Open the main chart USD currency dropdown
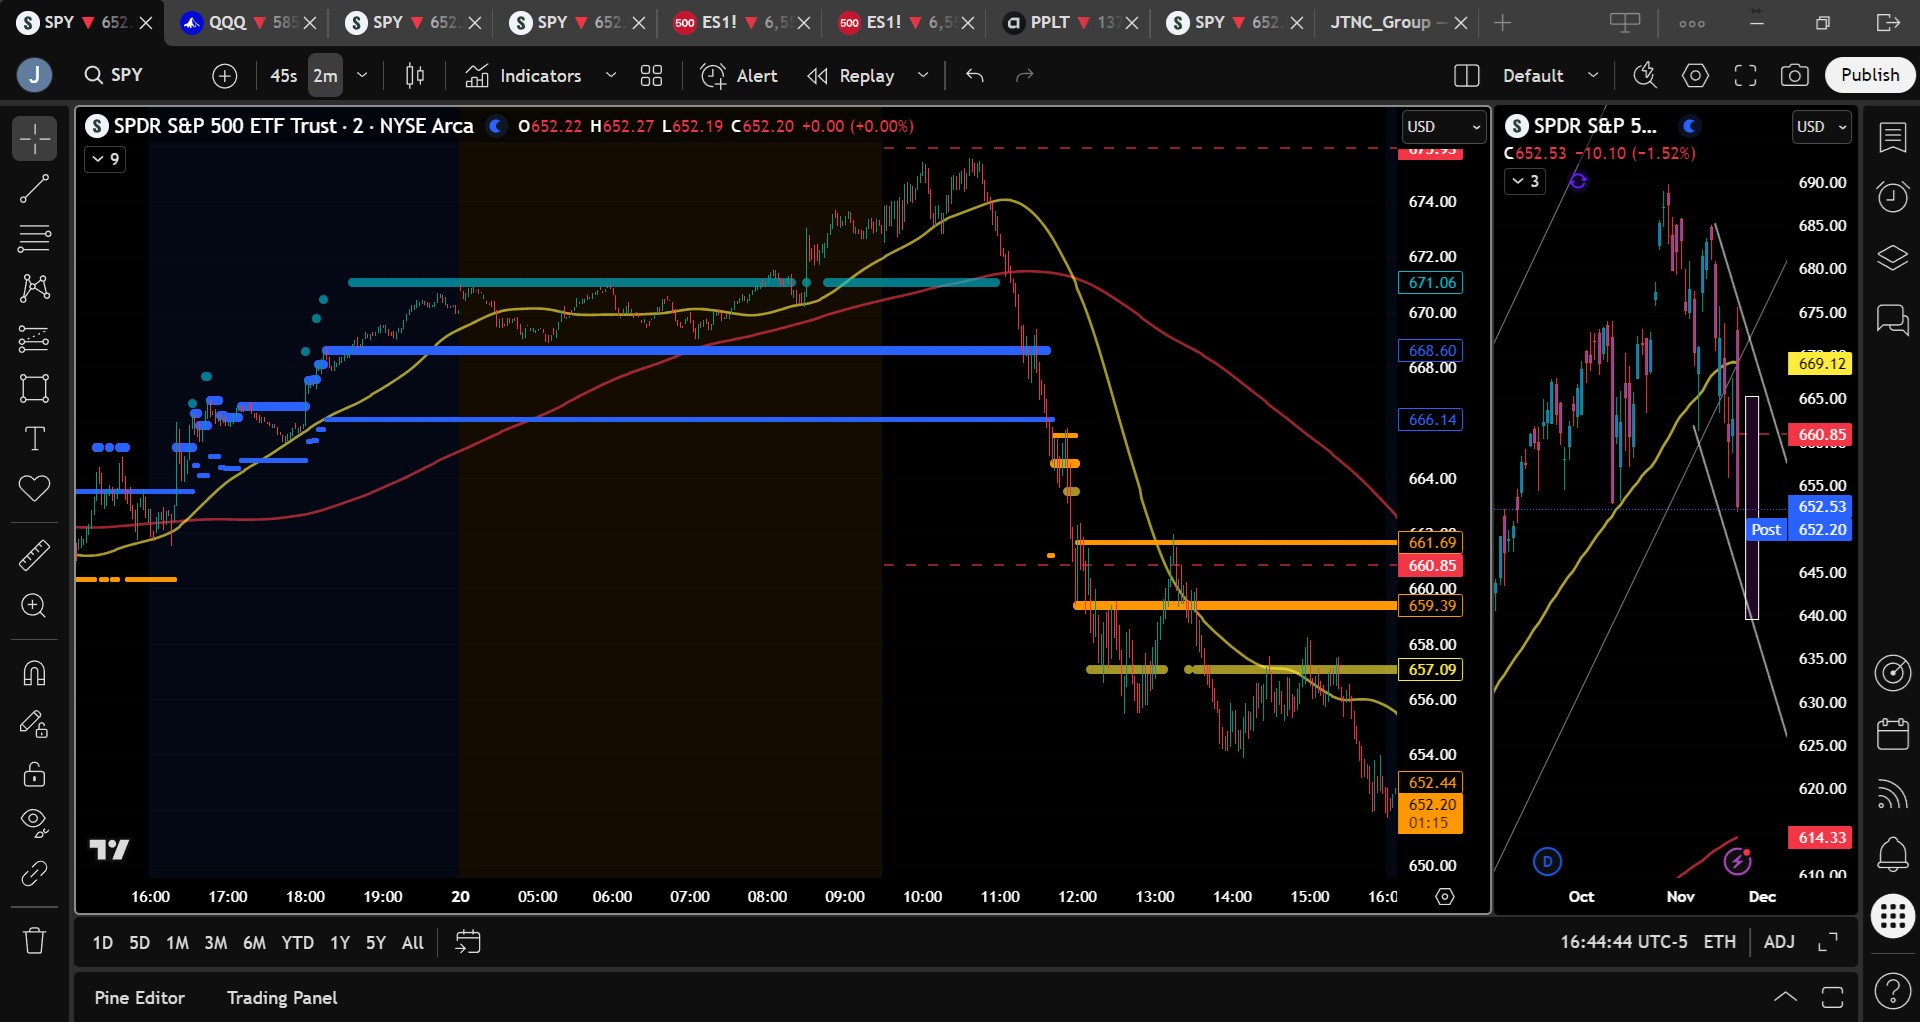Image resolution: width=1920 pixels, height=1025 pixels. pyautogui.click(x=1443, y=127)
